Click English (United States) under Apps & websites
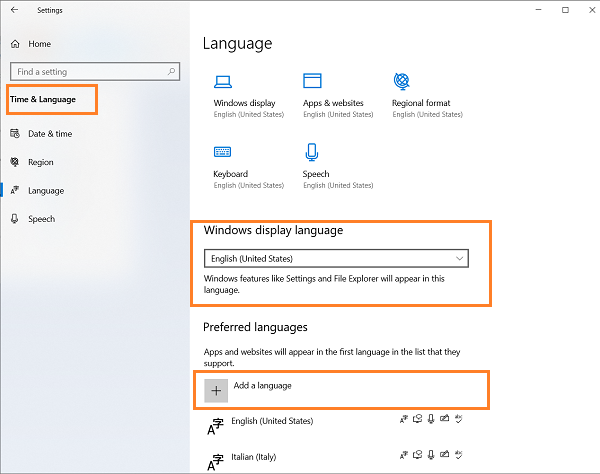Image resolution: width=600 pixels, height=474 pixels. [338, 114]
